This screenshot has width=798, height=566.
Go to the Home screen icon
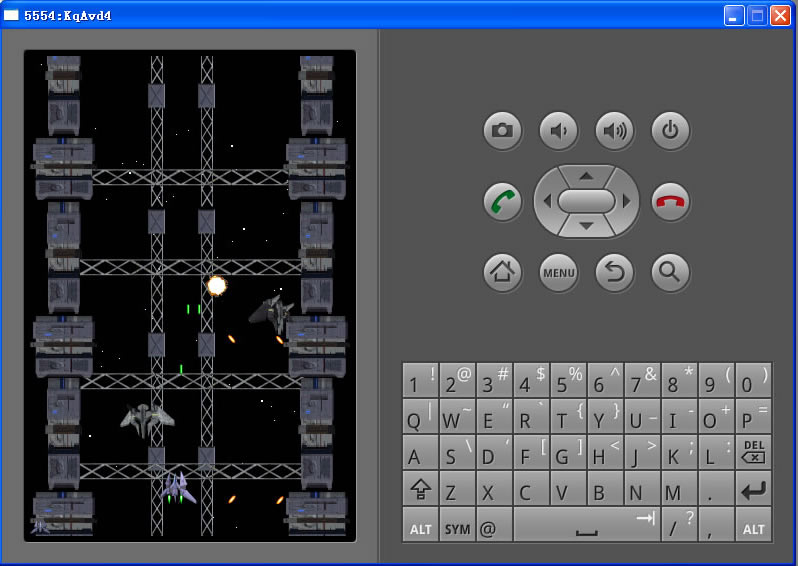click(502, 271)
